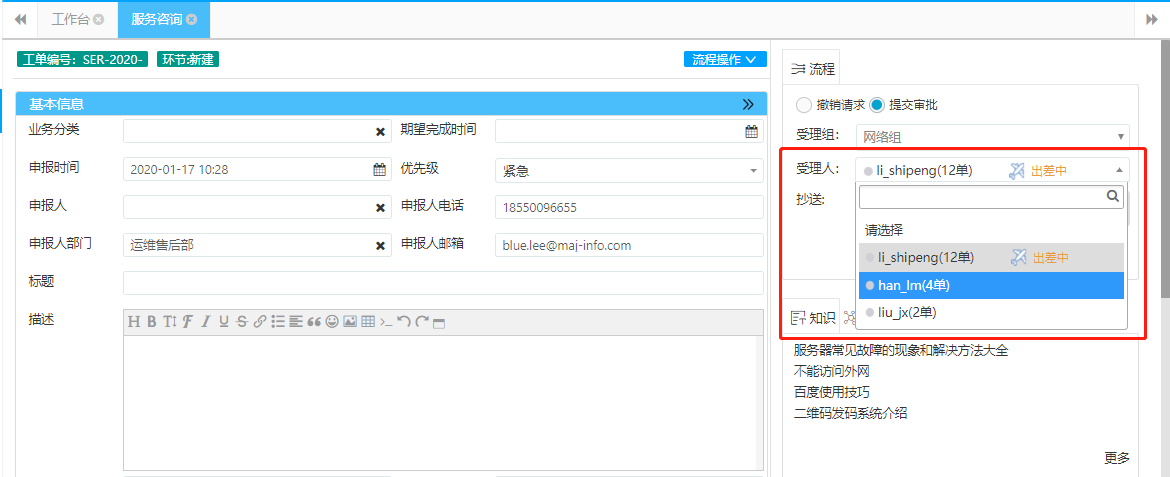This screenshot has width=1170, height=477.
Task: Open calendar icon for 期望完成时间
Action: tap(751, 131)
